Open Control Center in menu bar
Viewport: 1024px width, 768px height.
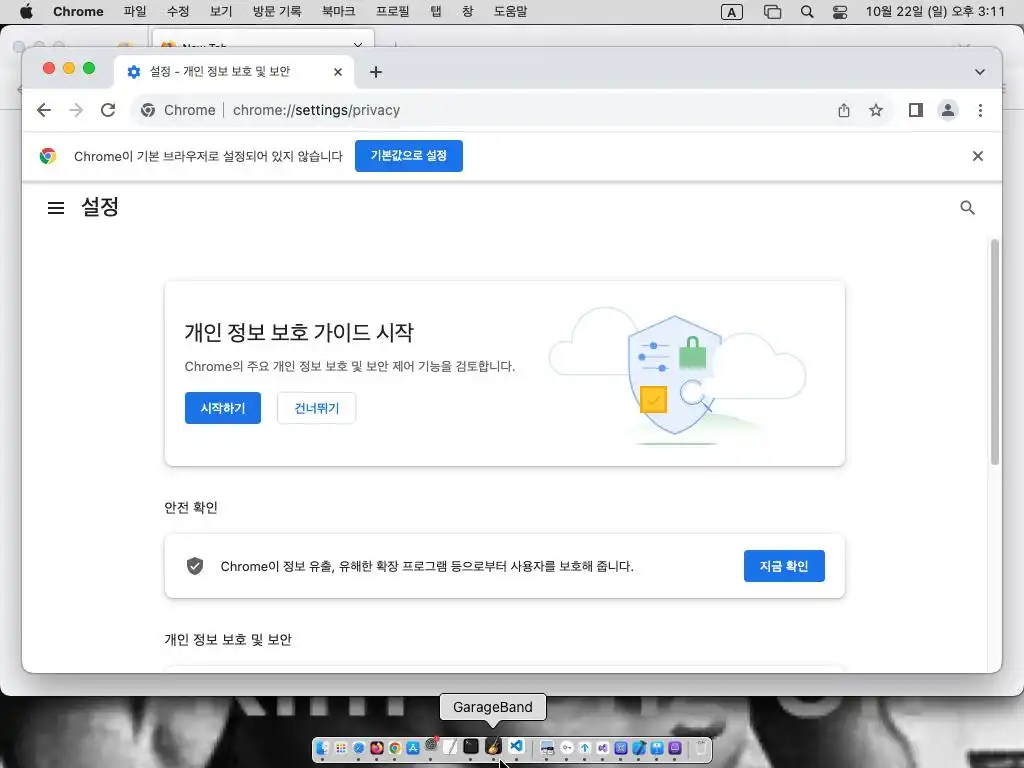(840, 12)
